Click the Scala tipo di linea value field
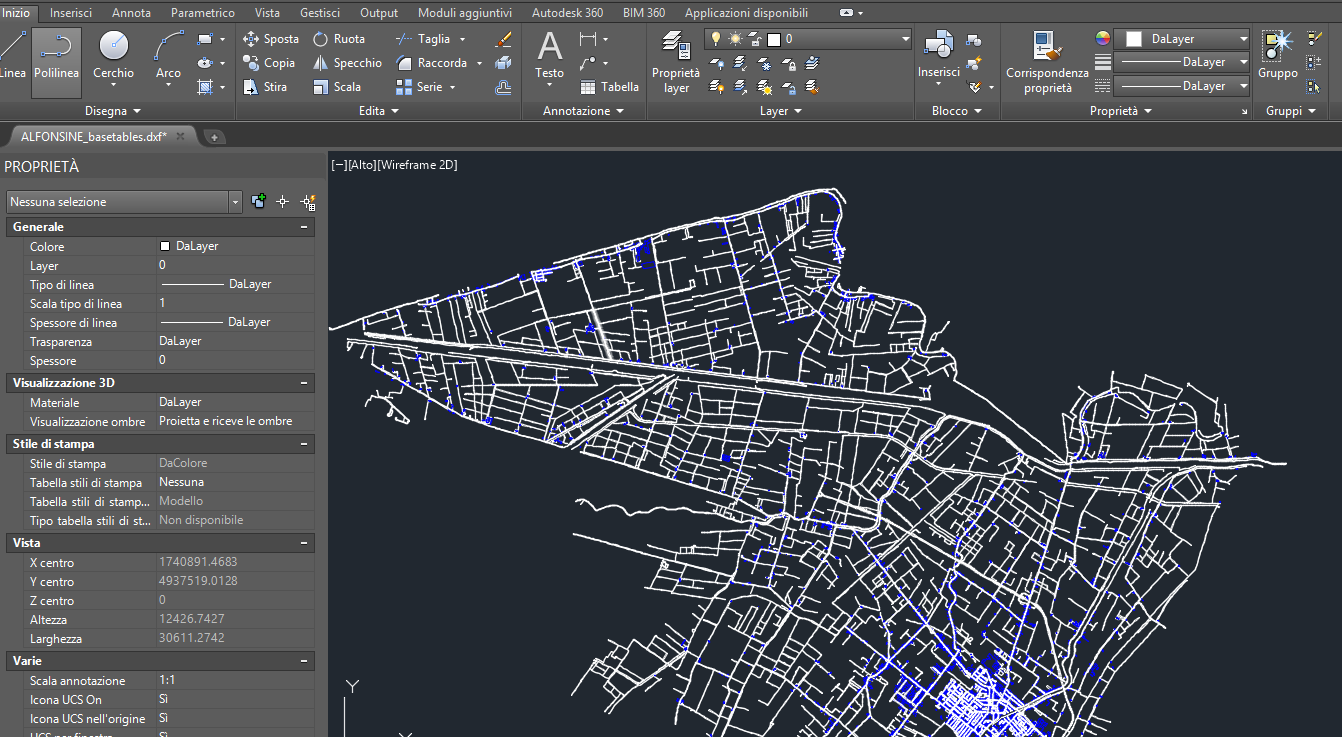 click(x=235, y=303)
